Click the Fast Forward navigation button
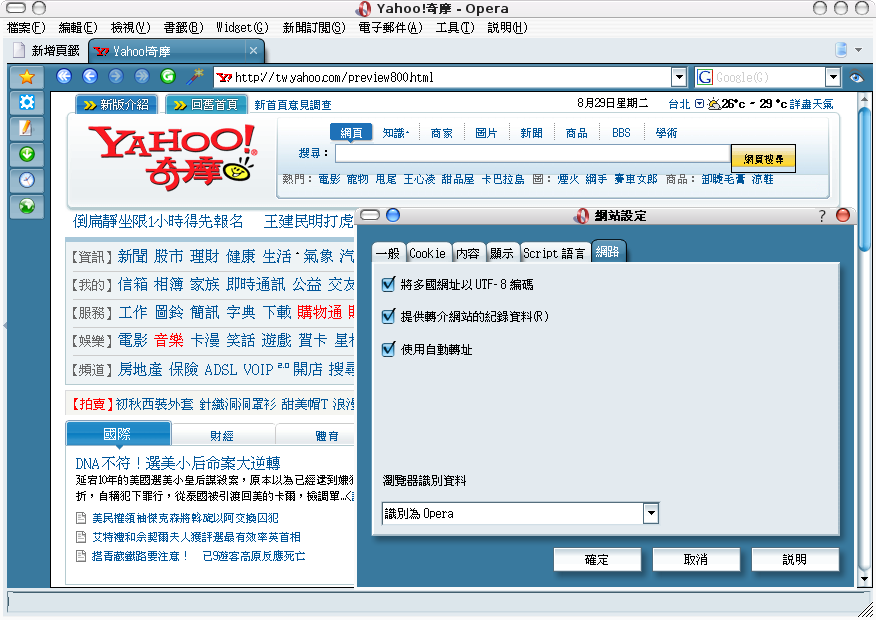This screenshot has height=620, width=876. (141, 77)
